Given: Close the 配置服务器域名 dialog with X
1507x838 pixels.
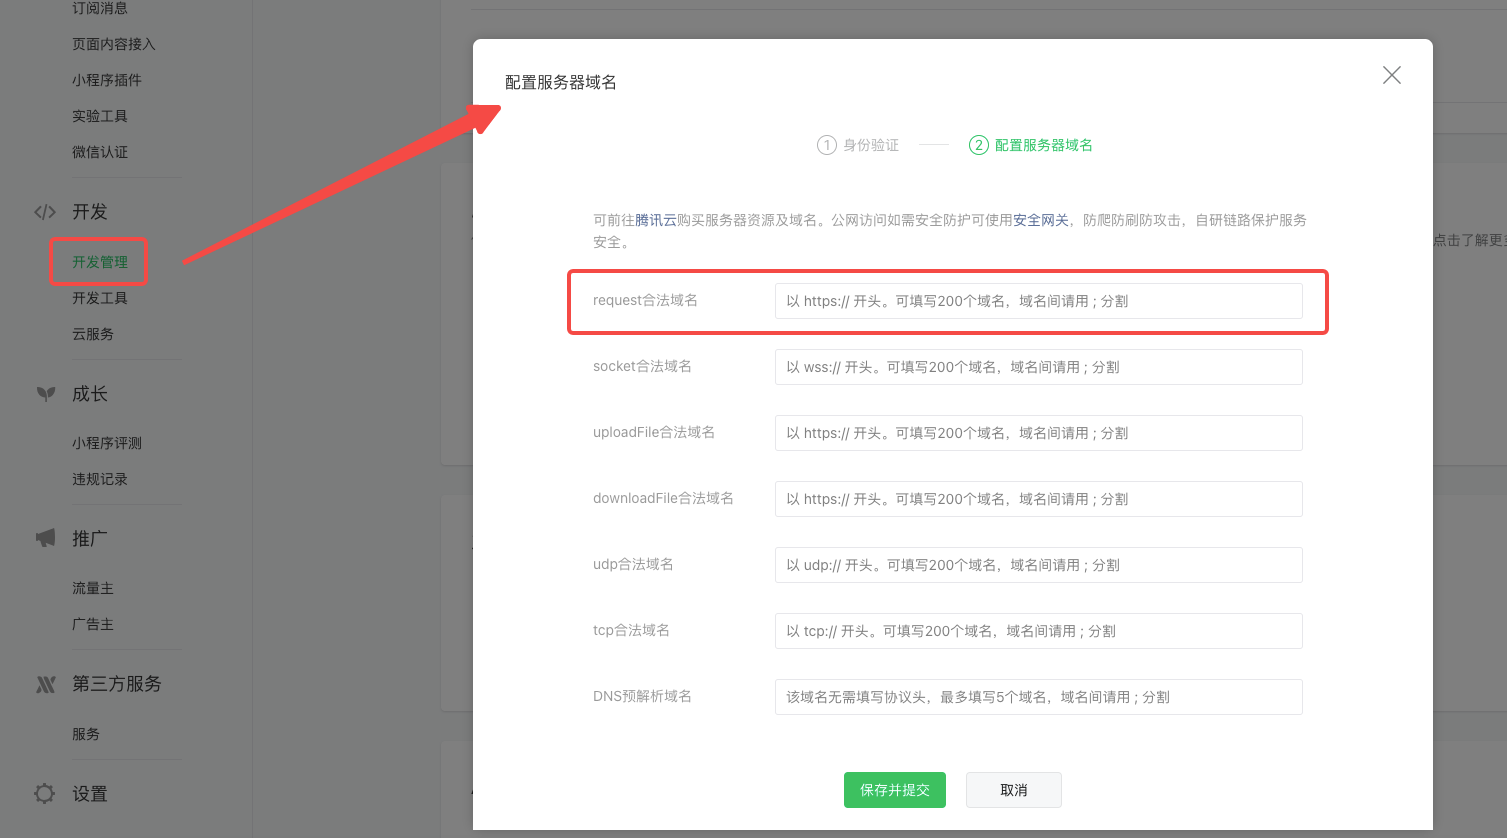Looking at the screenshot, I should 1391,75.
